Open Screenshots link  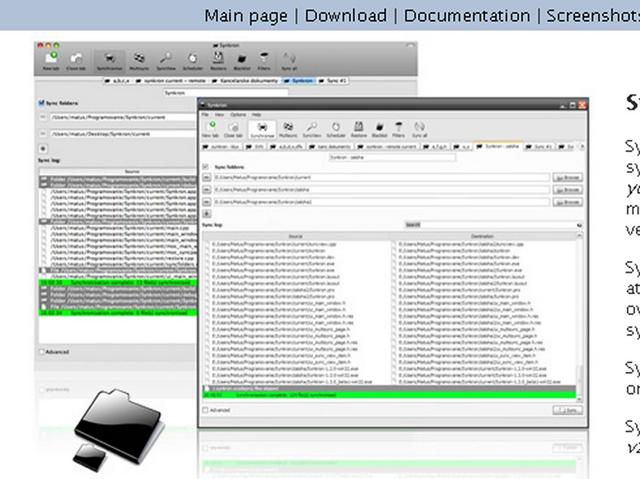click(593, 16)
